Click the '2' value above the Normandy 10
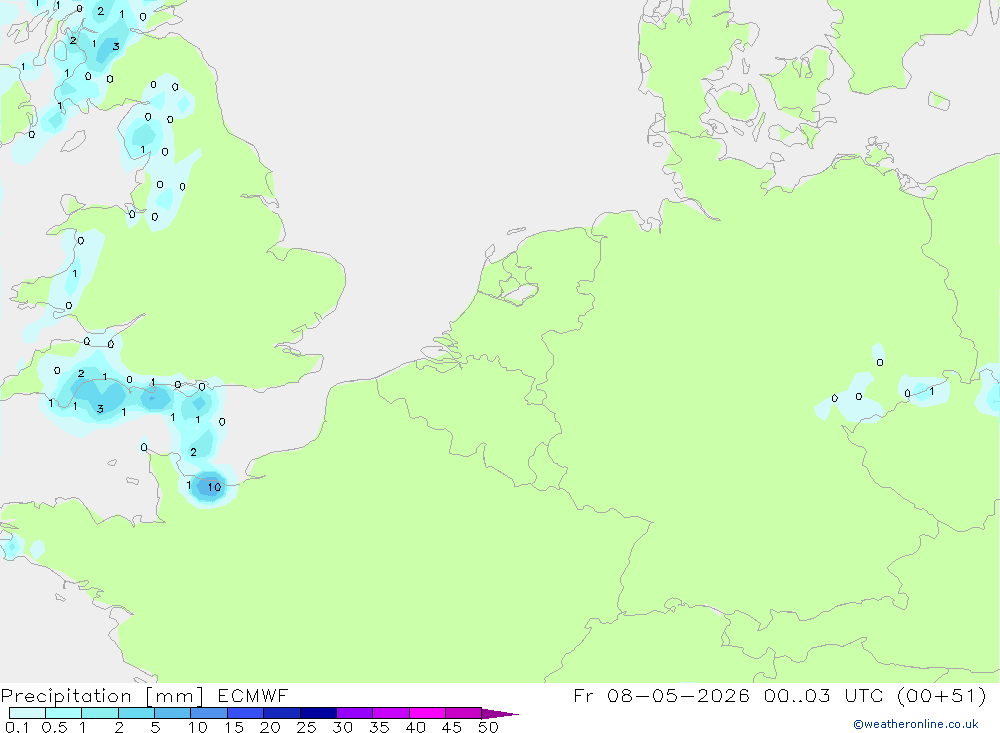 pyautogui.click(x=193, y=452)
